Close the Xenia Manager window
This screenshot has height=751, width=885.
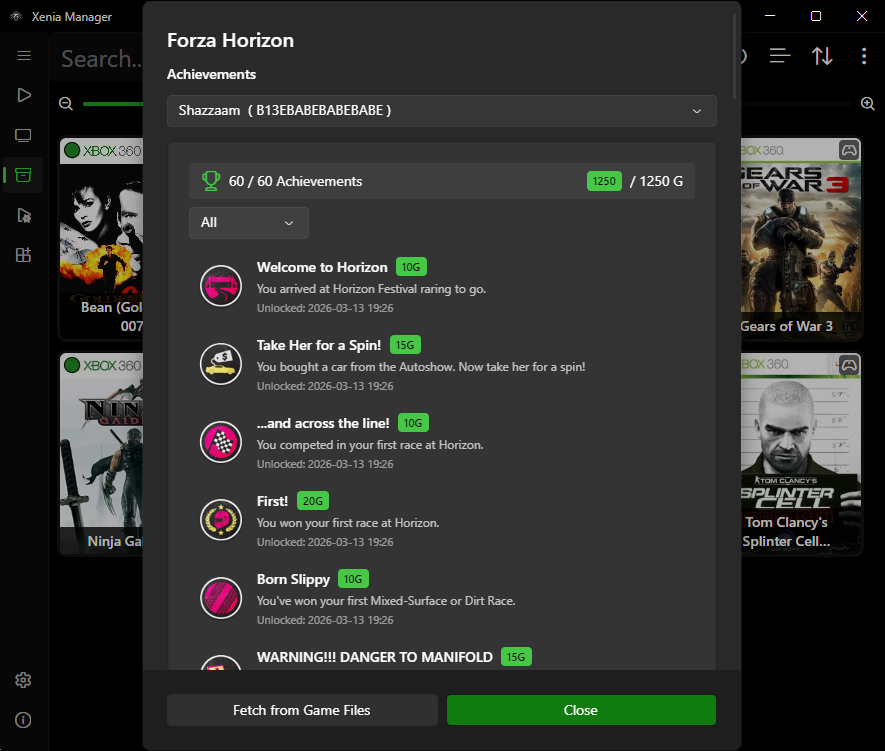(x=862, y=16)
